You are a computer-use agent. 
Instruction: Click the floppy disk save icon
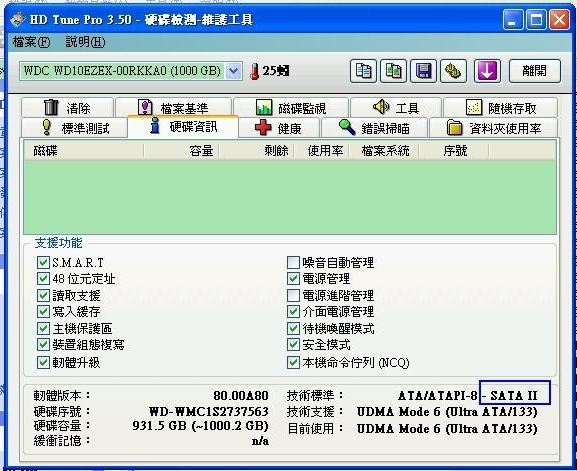point(424,71)
